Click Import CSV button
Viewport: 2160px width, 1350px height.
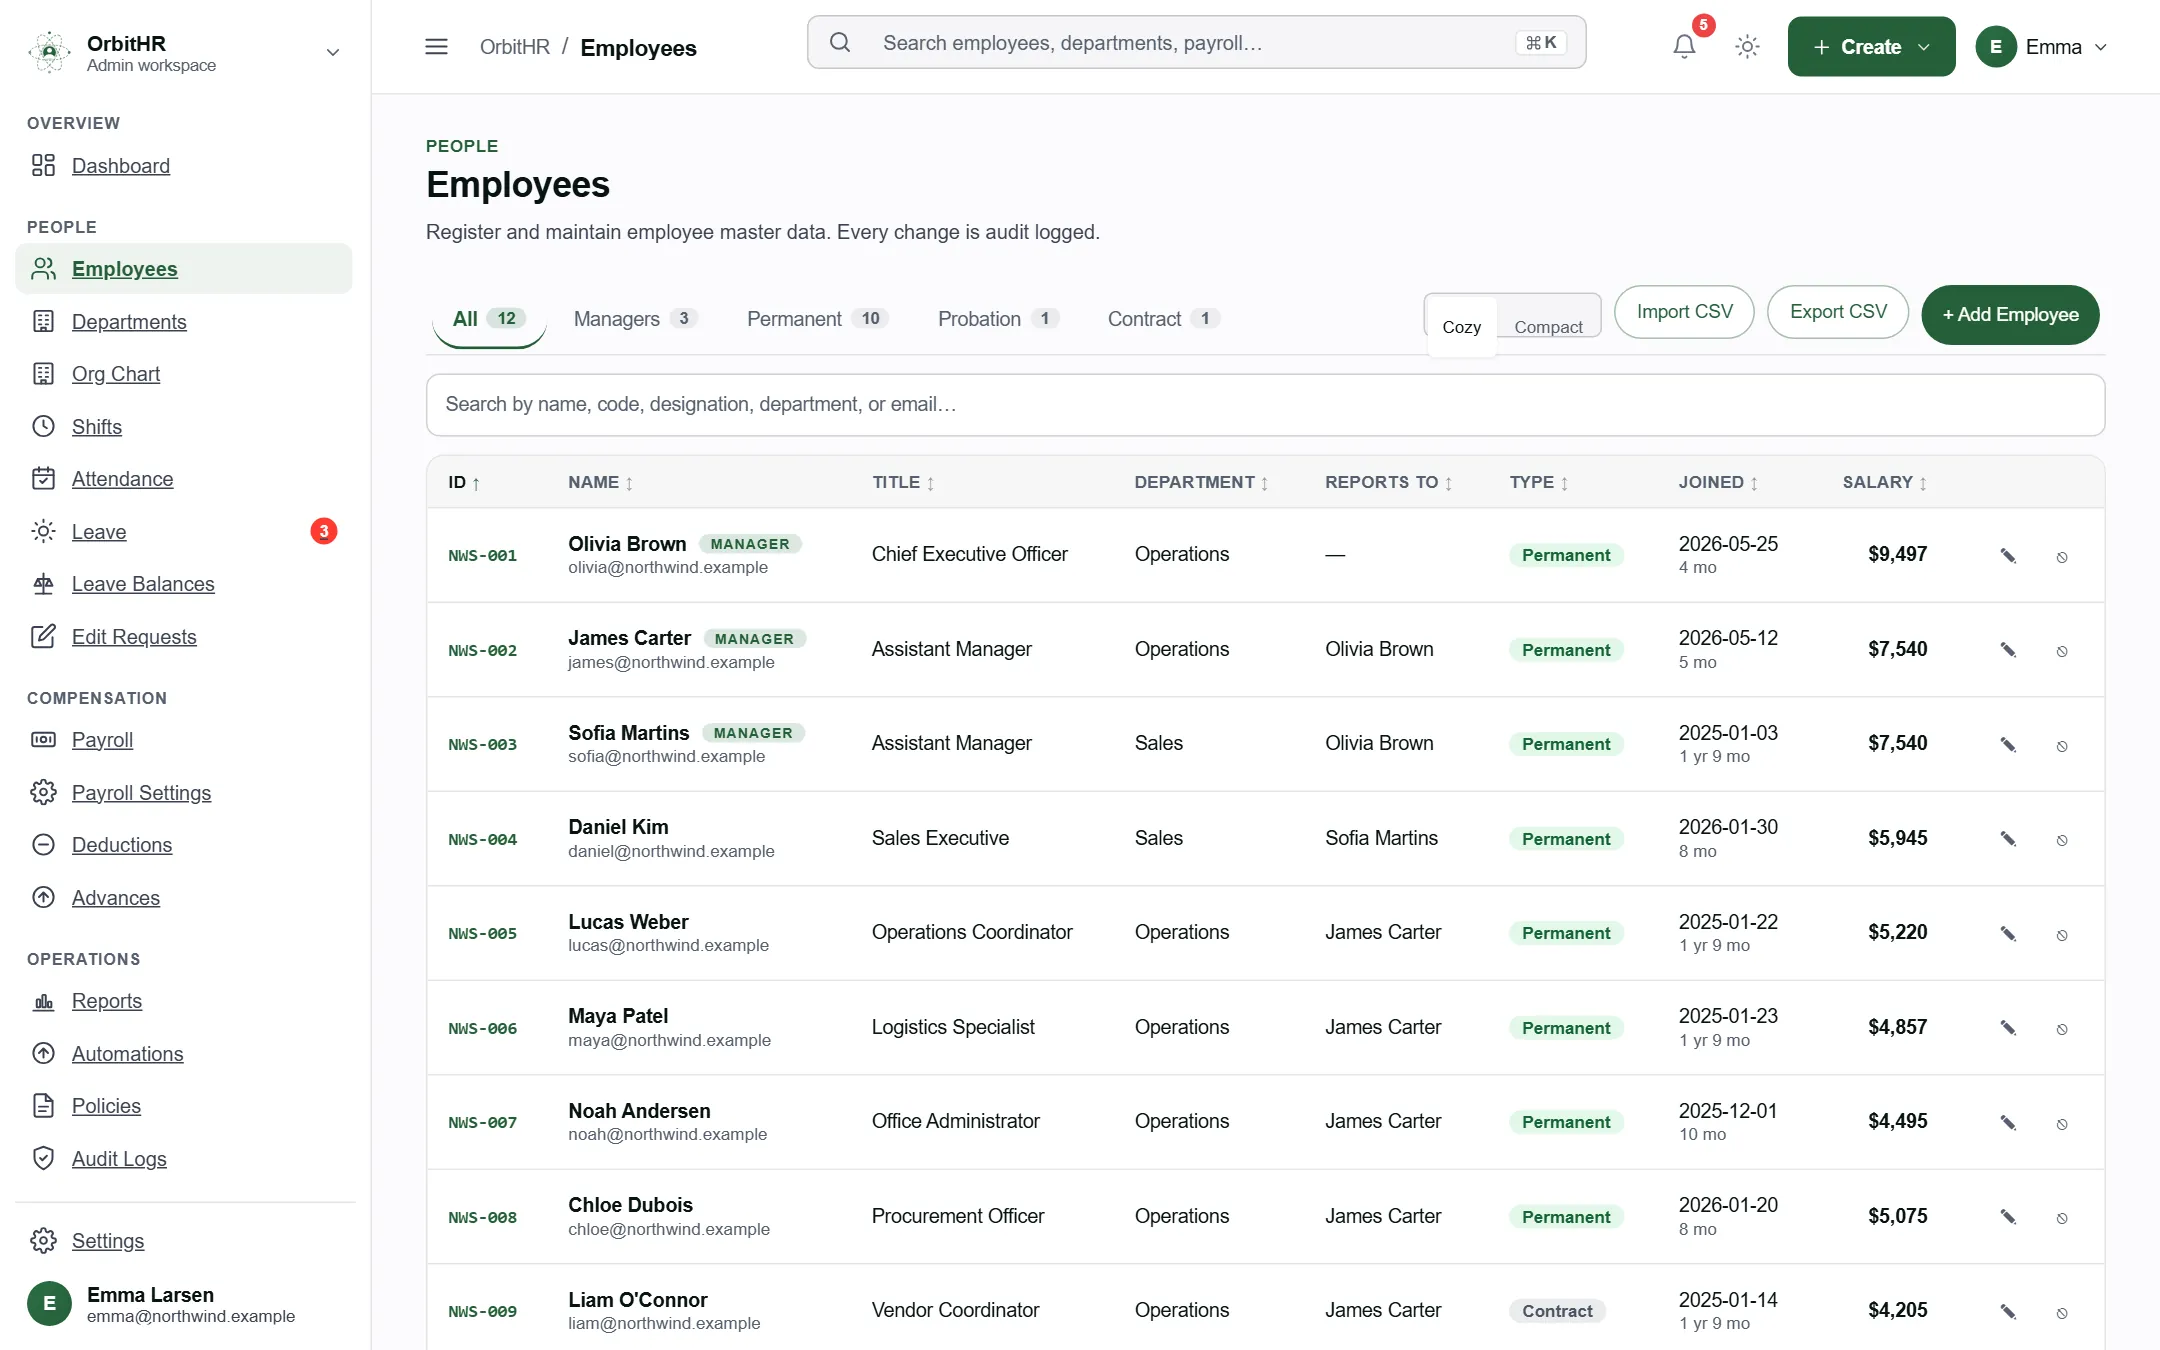pyautogui.click(x=1684, y=312)
